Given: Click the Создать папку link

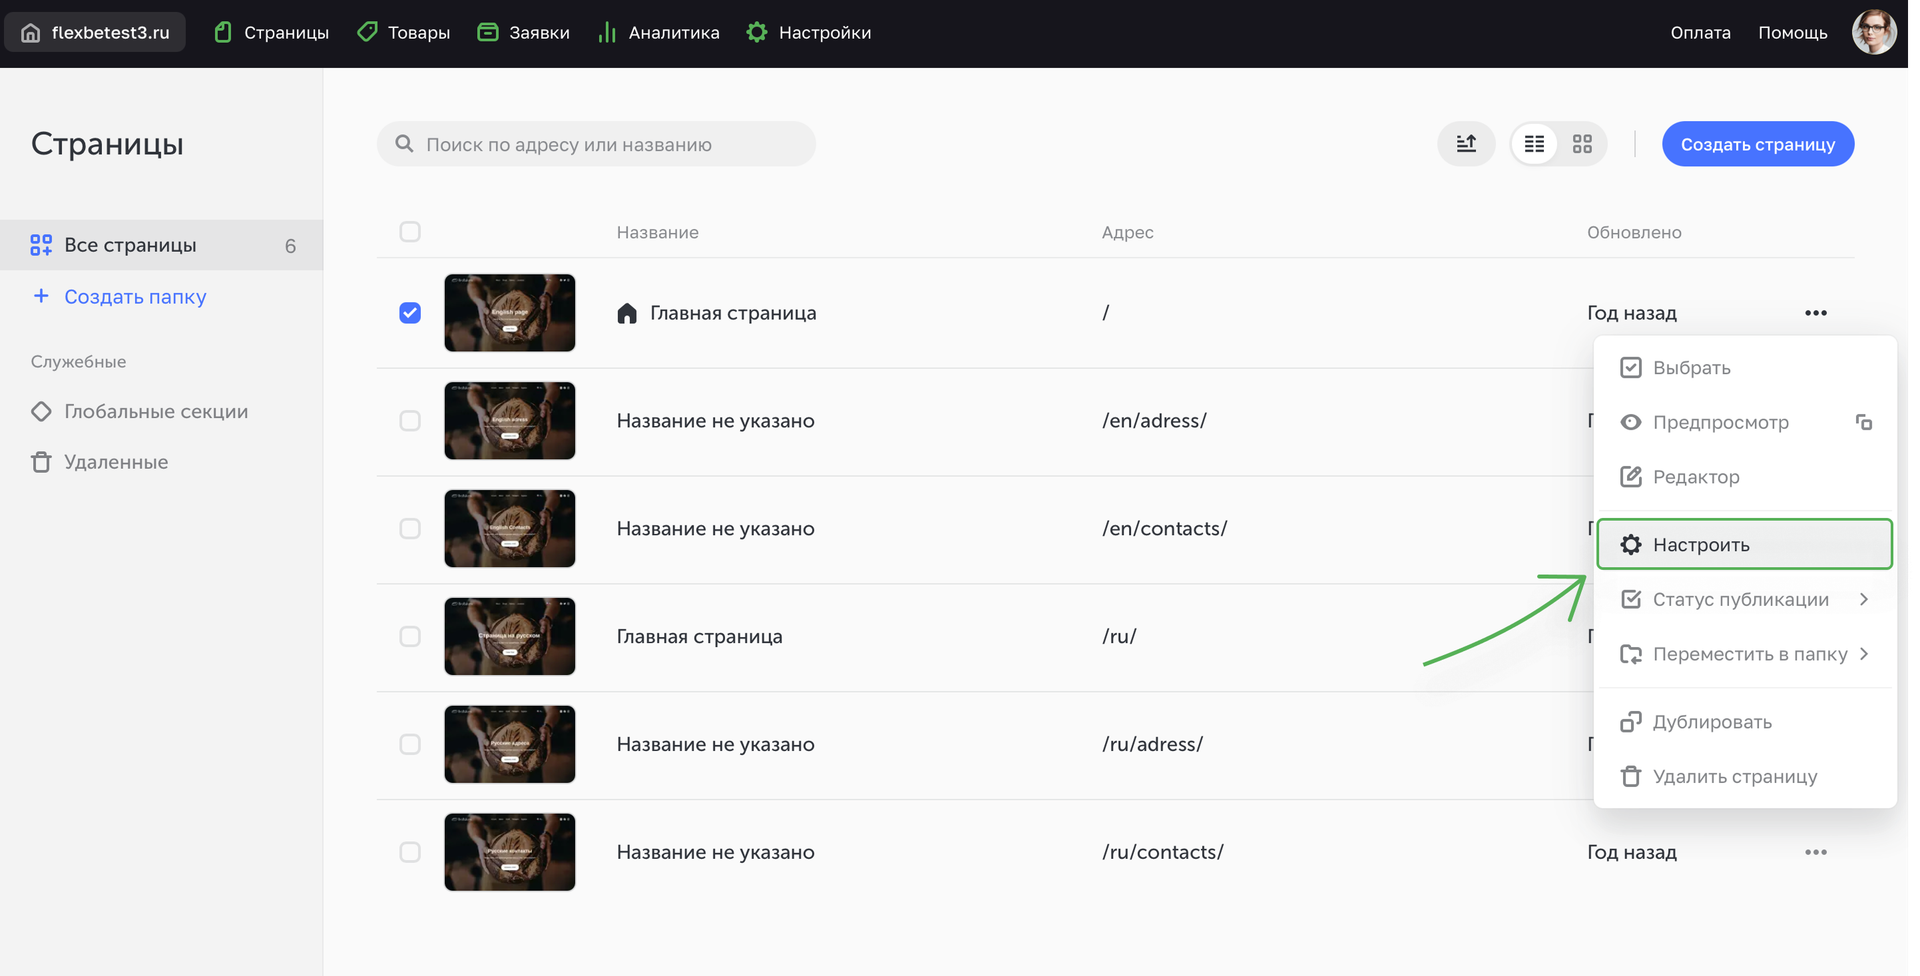Looking at the screenshot, I should (x=135, y=297).
